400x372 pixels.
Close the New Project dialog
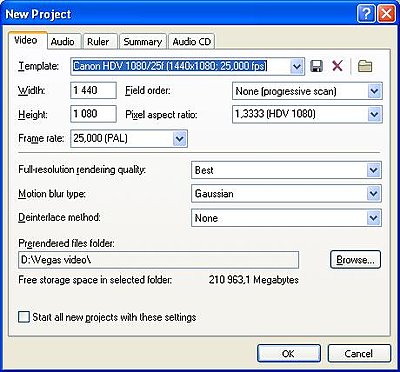coord(386,15)
